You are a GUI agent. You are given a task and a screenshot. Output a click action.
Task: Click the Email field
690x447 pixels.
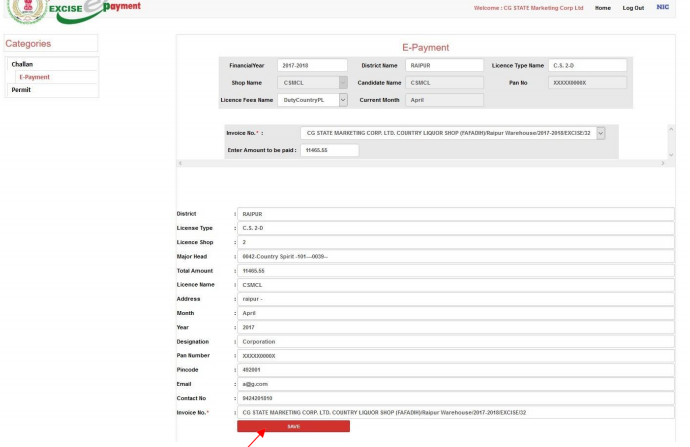pyautogui.click(x=453, y=383)
